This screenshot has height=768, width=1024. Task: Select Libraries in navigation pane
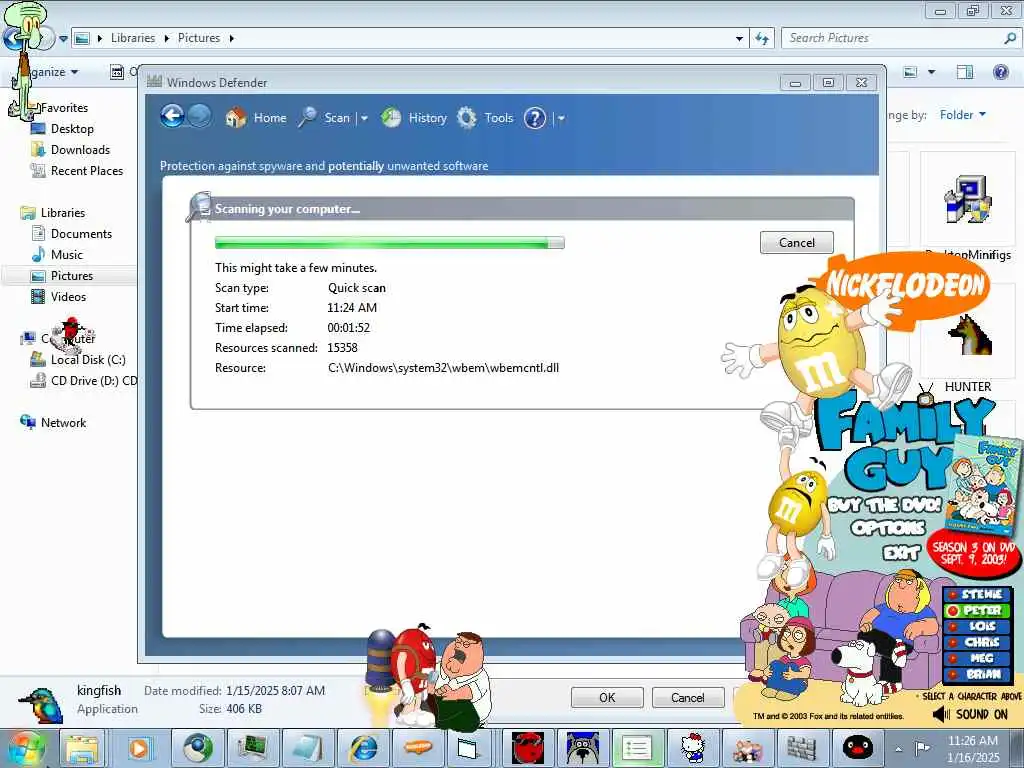(63, 213)
